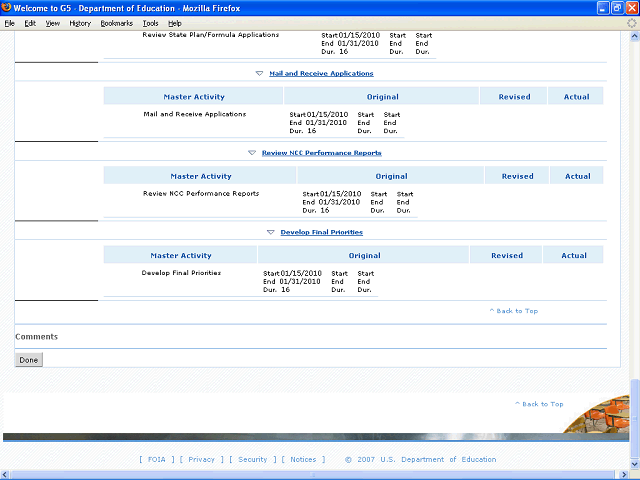Open the Develop Final Priorities link

pyautogui.click(x=321, y=232)
